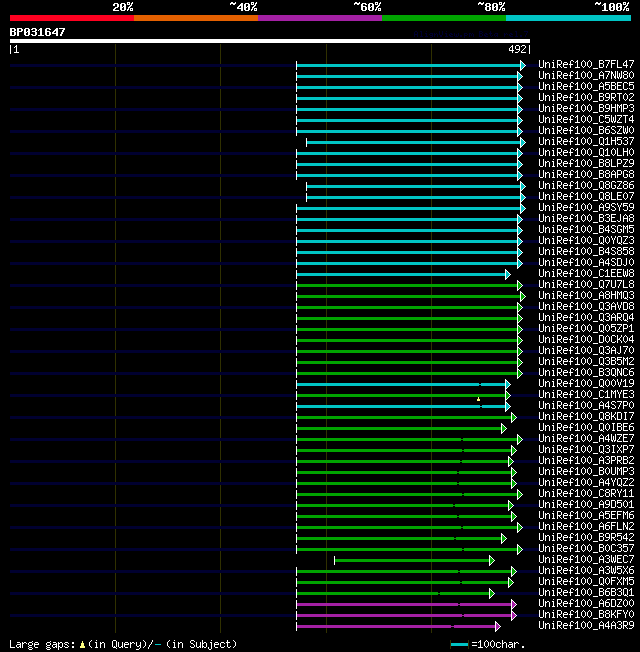The height and width of the screenshot is (652, 640).
Task: Click UniRef100_A6FLN2 label
Action: click(586, 527)
